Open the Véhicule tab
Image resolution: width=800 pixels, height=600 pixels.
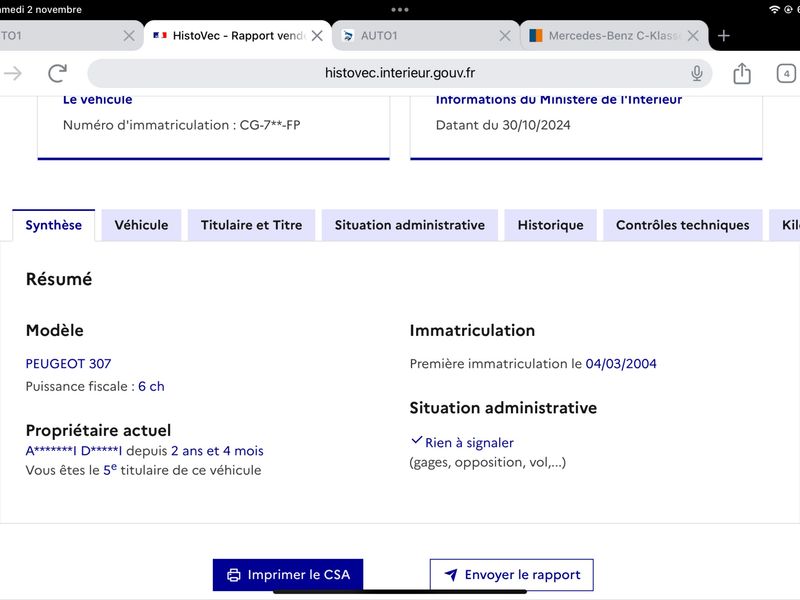point(141,225)
